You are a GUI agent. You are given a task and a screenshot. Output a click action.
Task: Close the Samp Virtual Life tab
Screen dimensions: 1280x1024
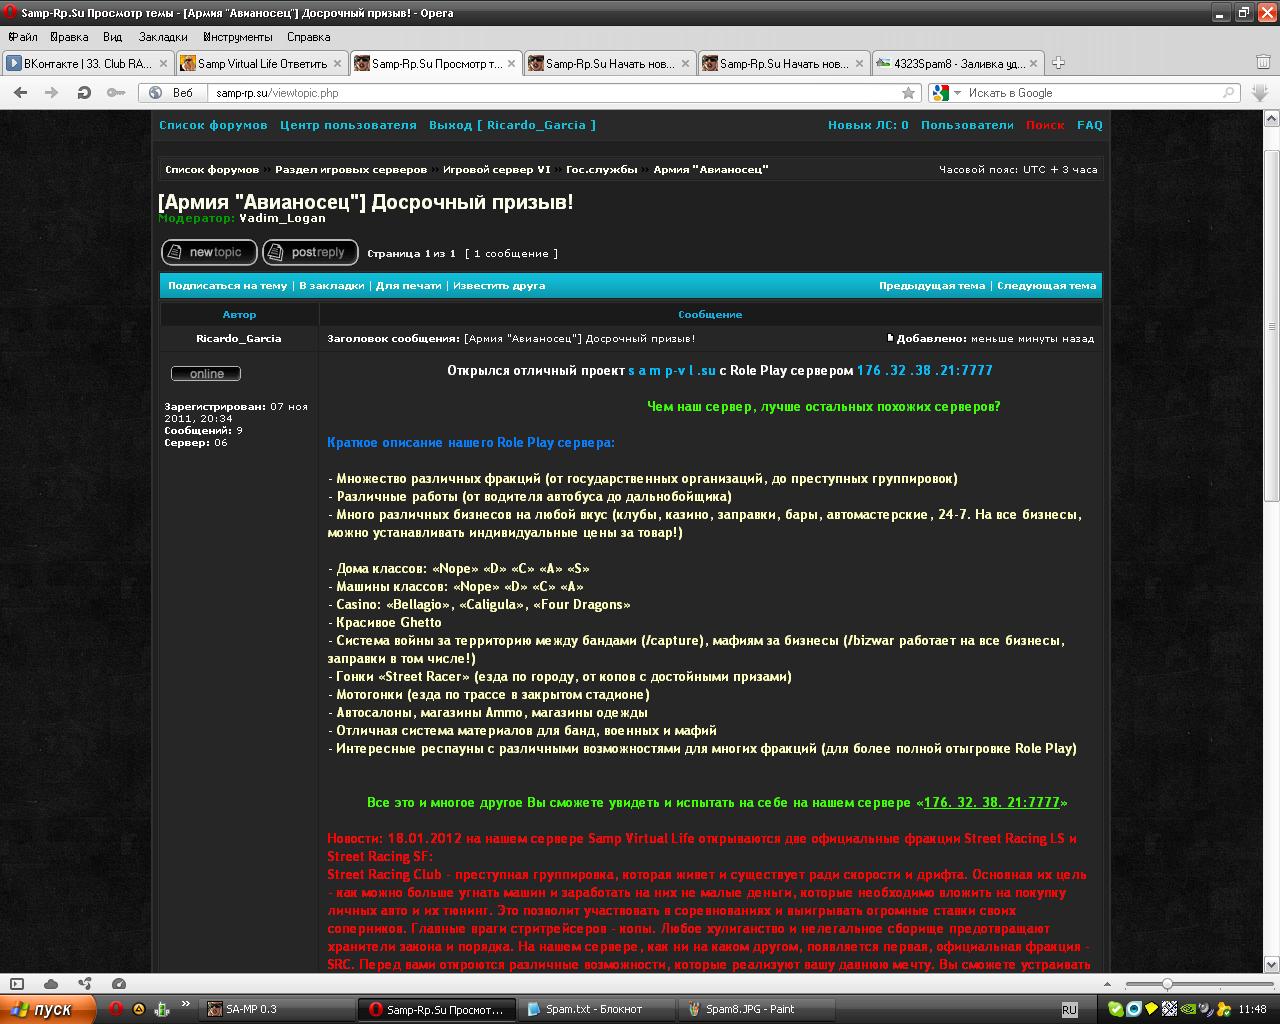(337, 63)
